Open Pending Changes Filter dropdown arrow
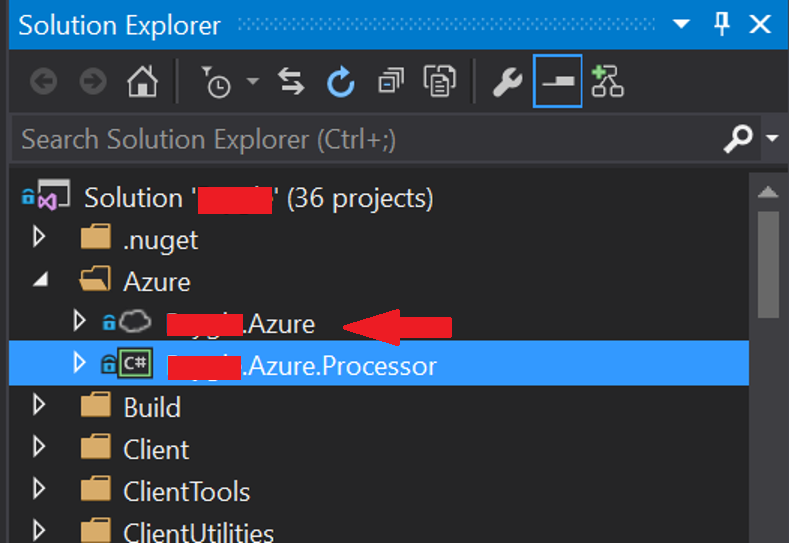Image resolution: width=789 pixels, height=543 pixels. click(x=252, y=82)
